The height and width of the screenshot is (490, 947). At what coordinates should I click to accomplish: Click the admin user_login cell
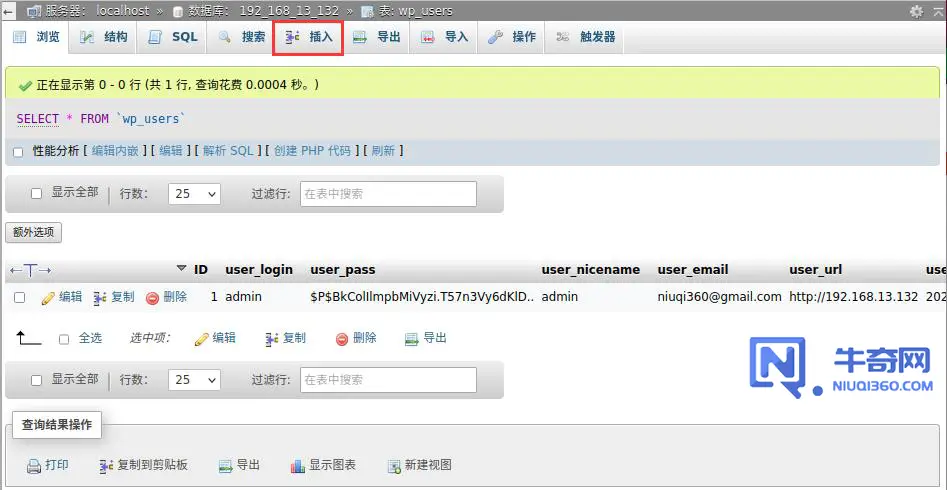(243, 297)
